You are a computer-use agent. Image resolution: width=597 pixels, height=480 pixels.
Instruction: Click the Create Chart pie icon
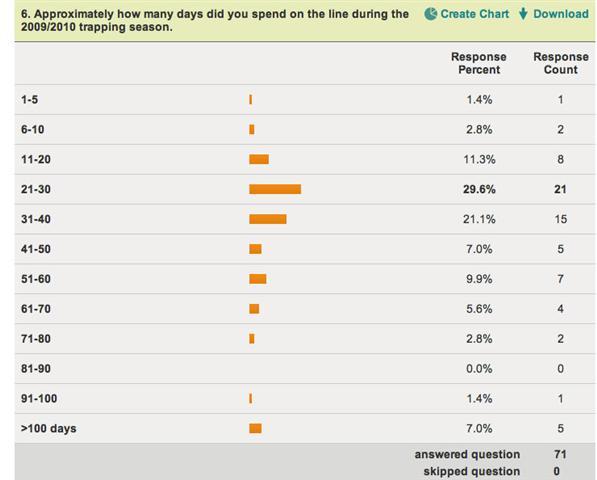pyautogui.click(x=431, y=14)
